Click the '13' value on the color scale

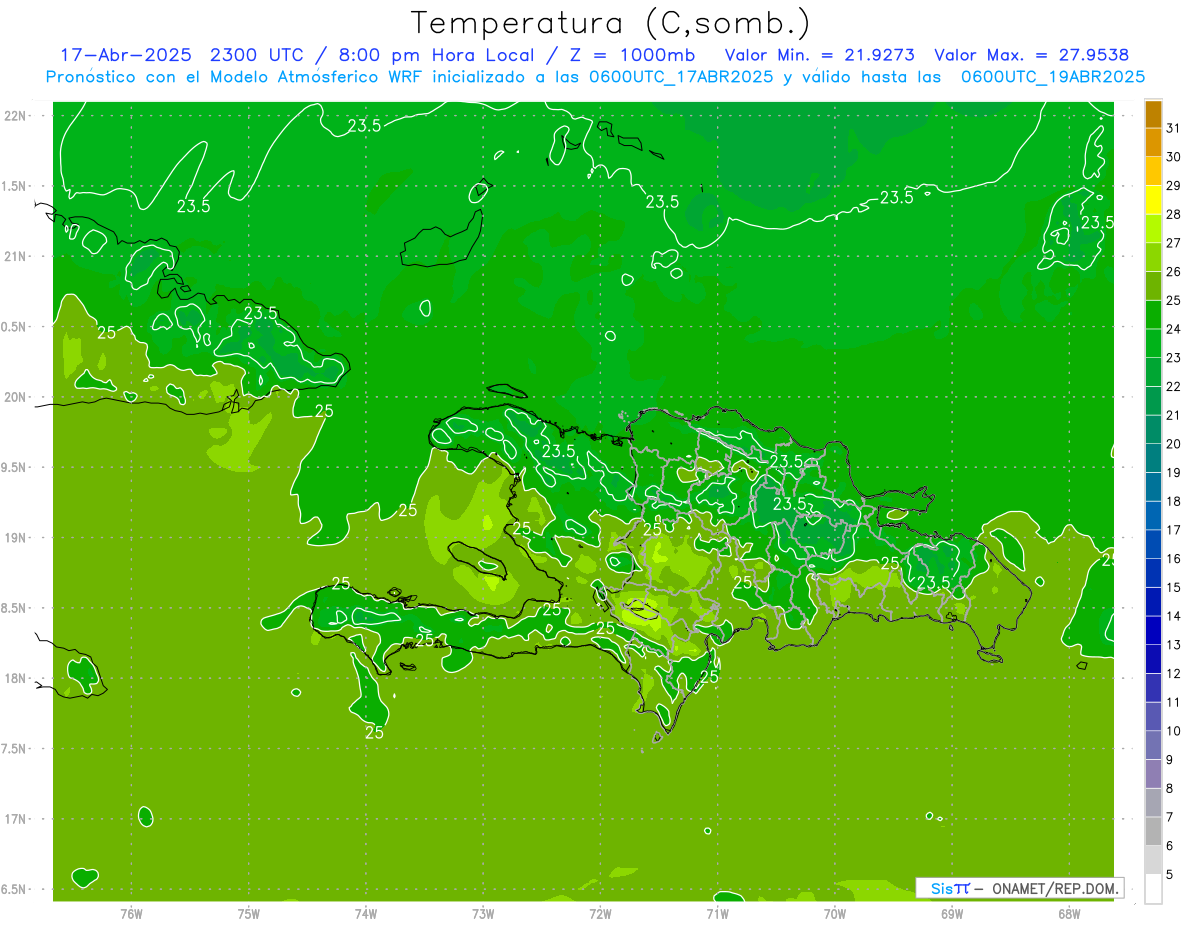pyautogui.click(x=1173, y=645)
